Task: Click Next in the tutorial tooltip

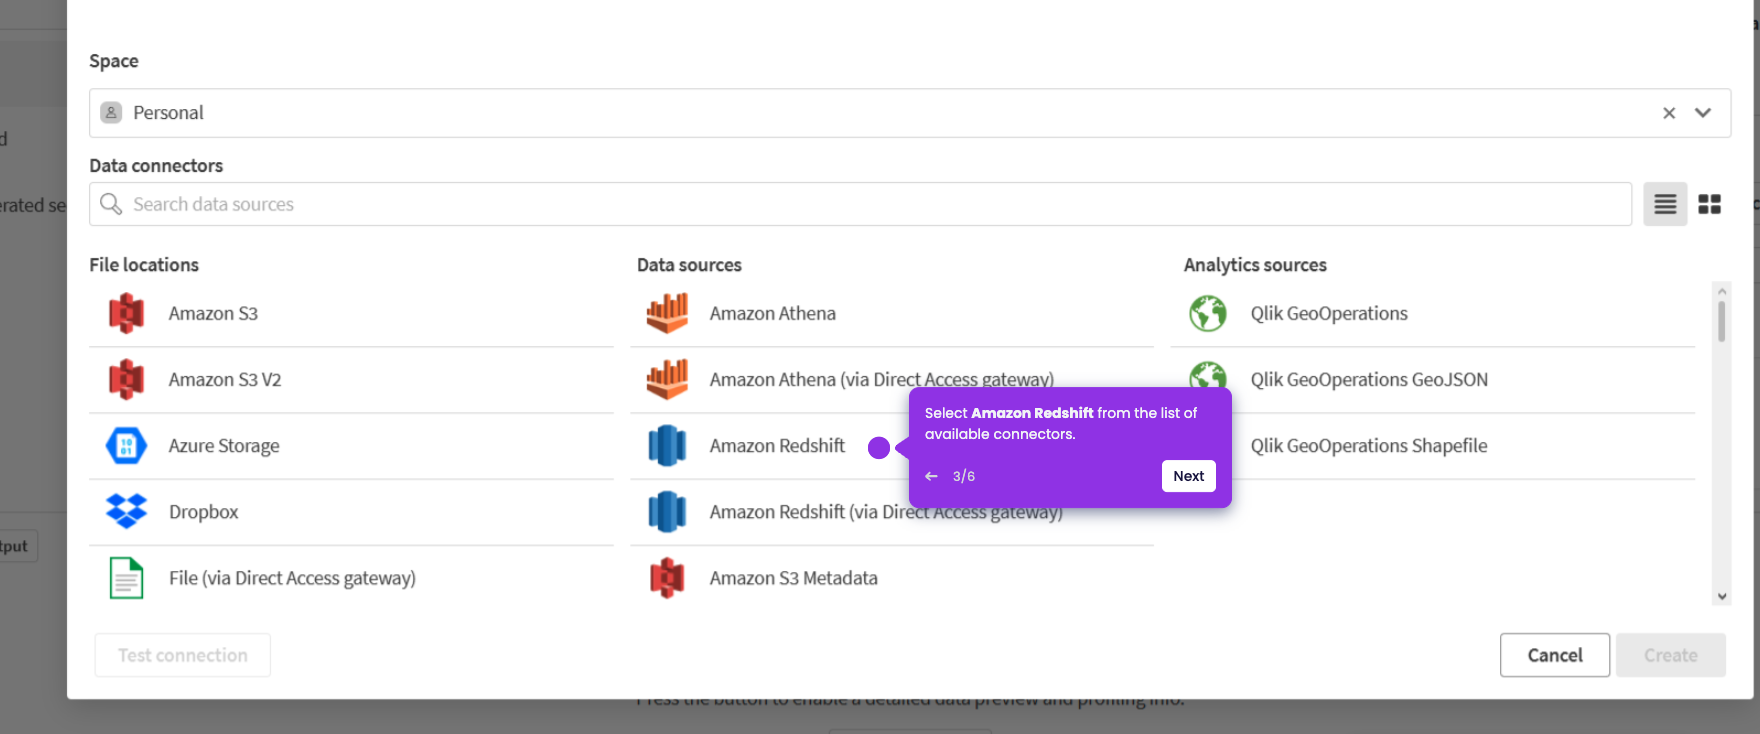Action: click(x=1188, y=476)
